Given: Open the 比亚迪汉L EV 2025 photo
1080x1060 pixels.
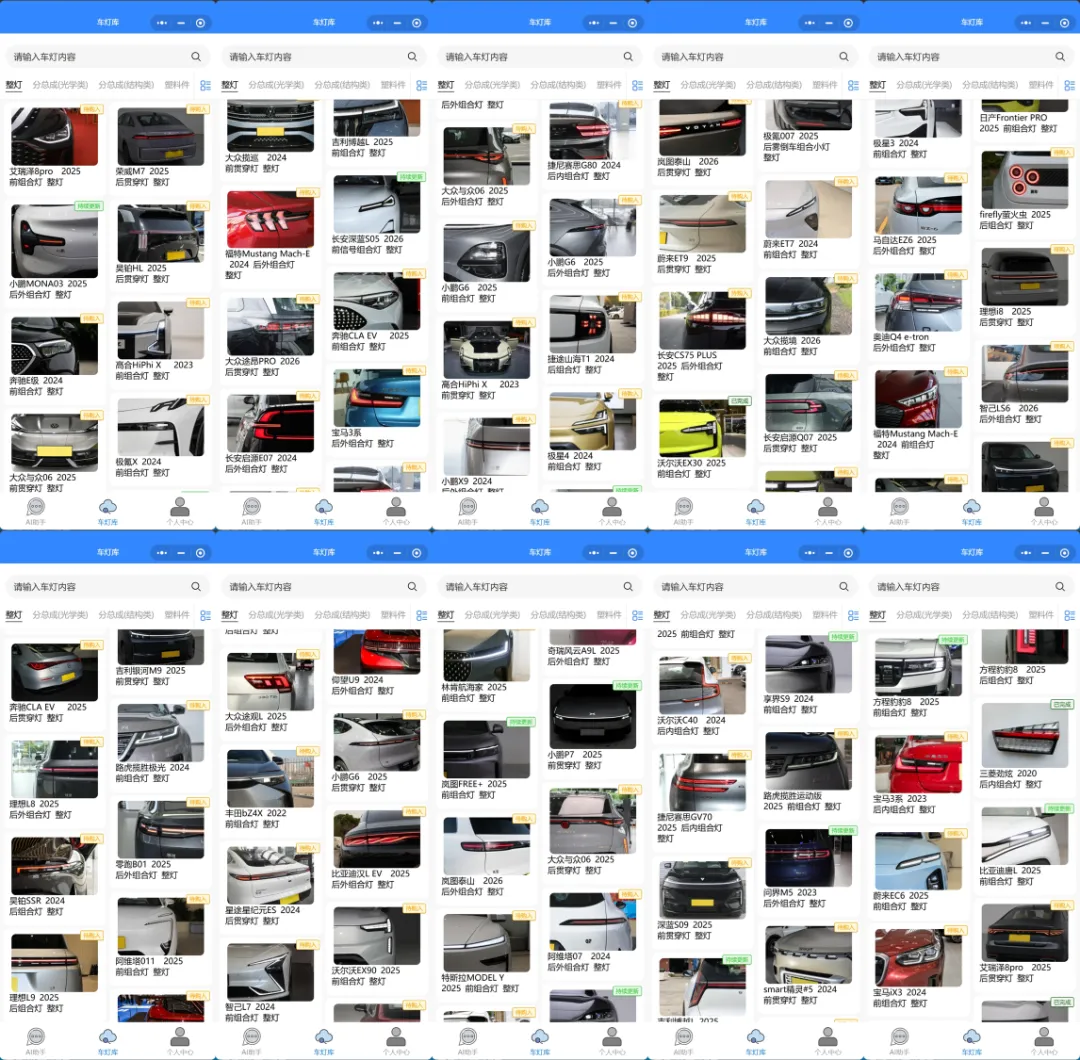Looking at the screenshot, I should pyautogui.click(x=377, y=839).
